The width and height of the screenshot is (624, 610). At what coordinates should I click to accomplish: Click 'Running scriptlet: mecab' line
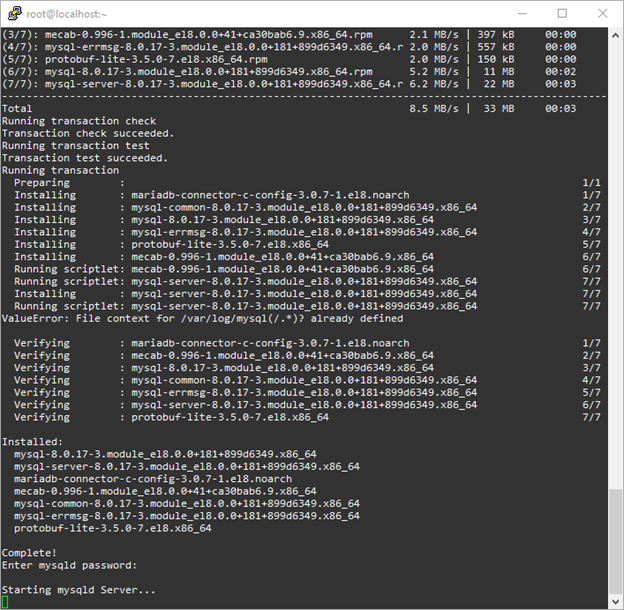coord(307,269)
